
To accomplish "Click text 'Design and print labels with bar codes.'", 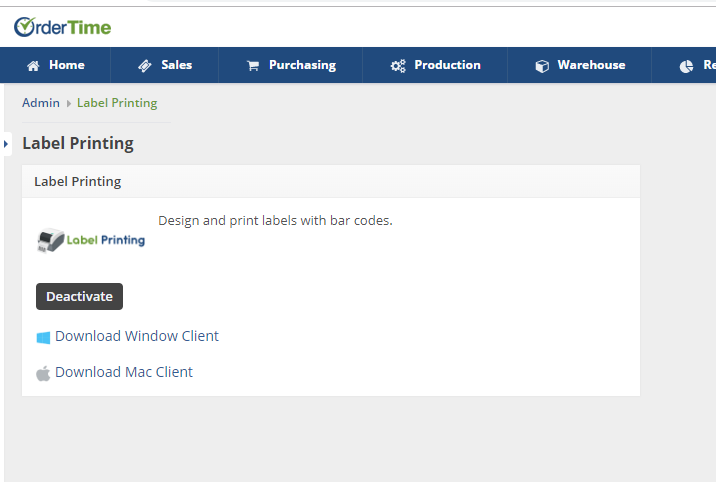I will click(x=275, y=221).
